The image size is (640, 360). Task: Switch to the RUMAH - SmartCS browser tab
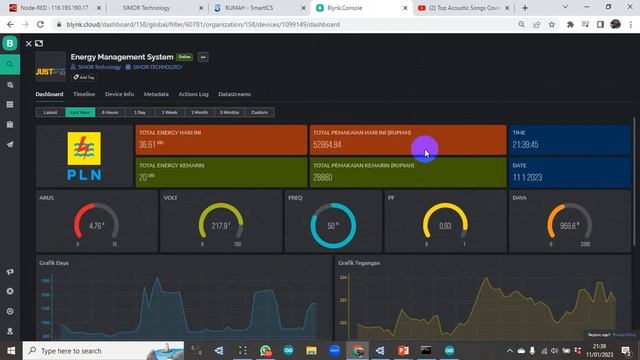point(260,8)
